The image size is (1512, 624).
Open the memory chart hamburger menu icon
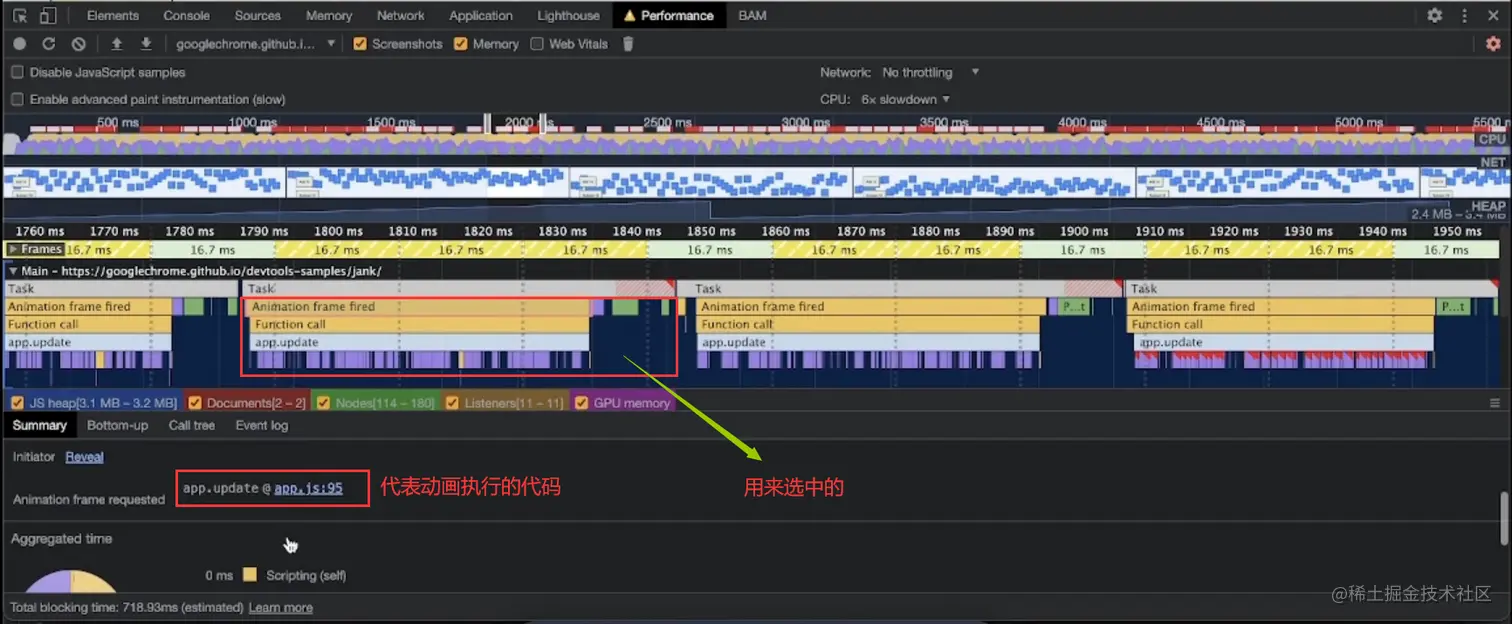1495,403
